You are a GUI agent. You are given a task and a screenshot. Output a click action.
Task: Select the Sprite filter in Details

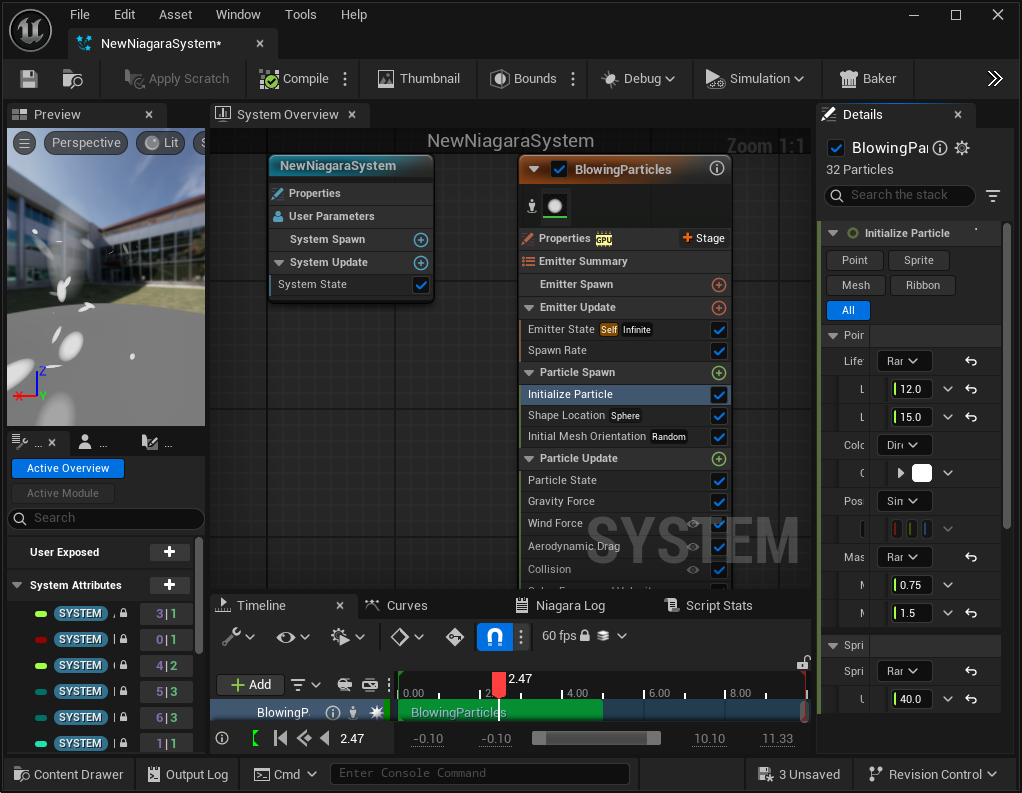[x=918, y=260]
